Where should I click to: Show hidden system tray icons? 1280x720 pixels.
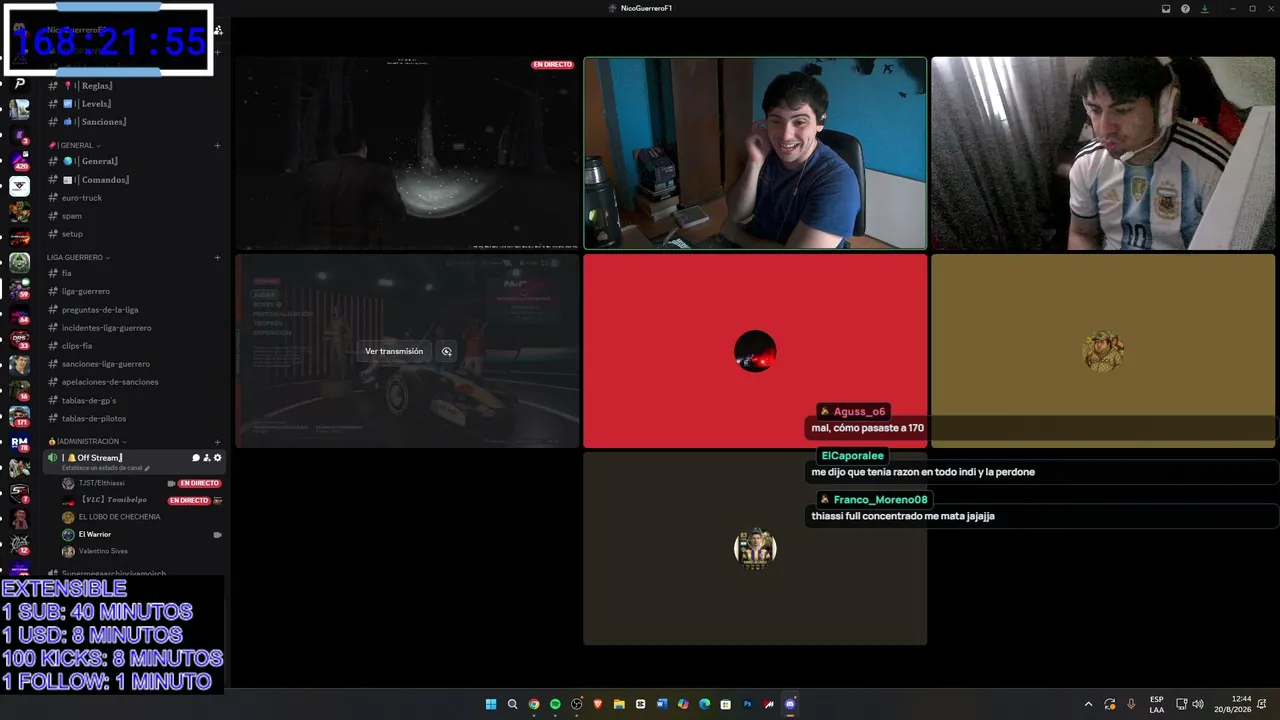tap(1088, 704)
